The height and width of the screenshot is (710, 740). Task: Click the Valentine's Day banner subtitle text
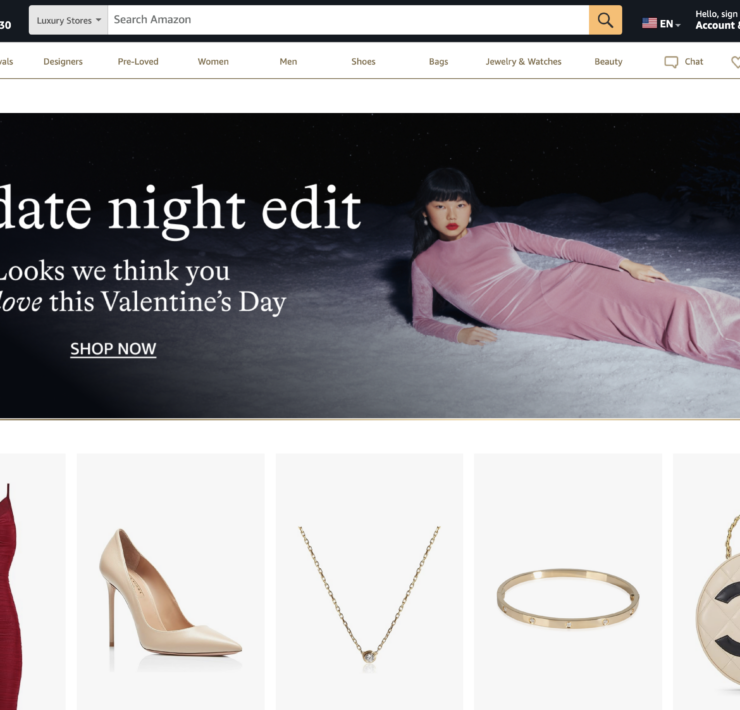pos(142,287)
